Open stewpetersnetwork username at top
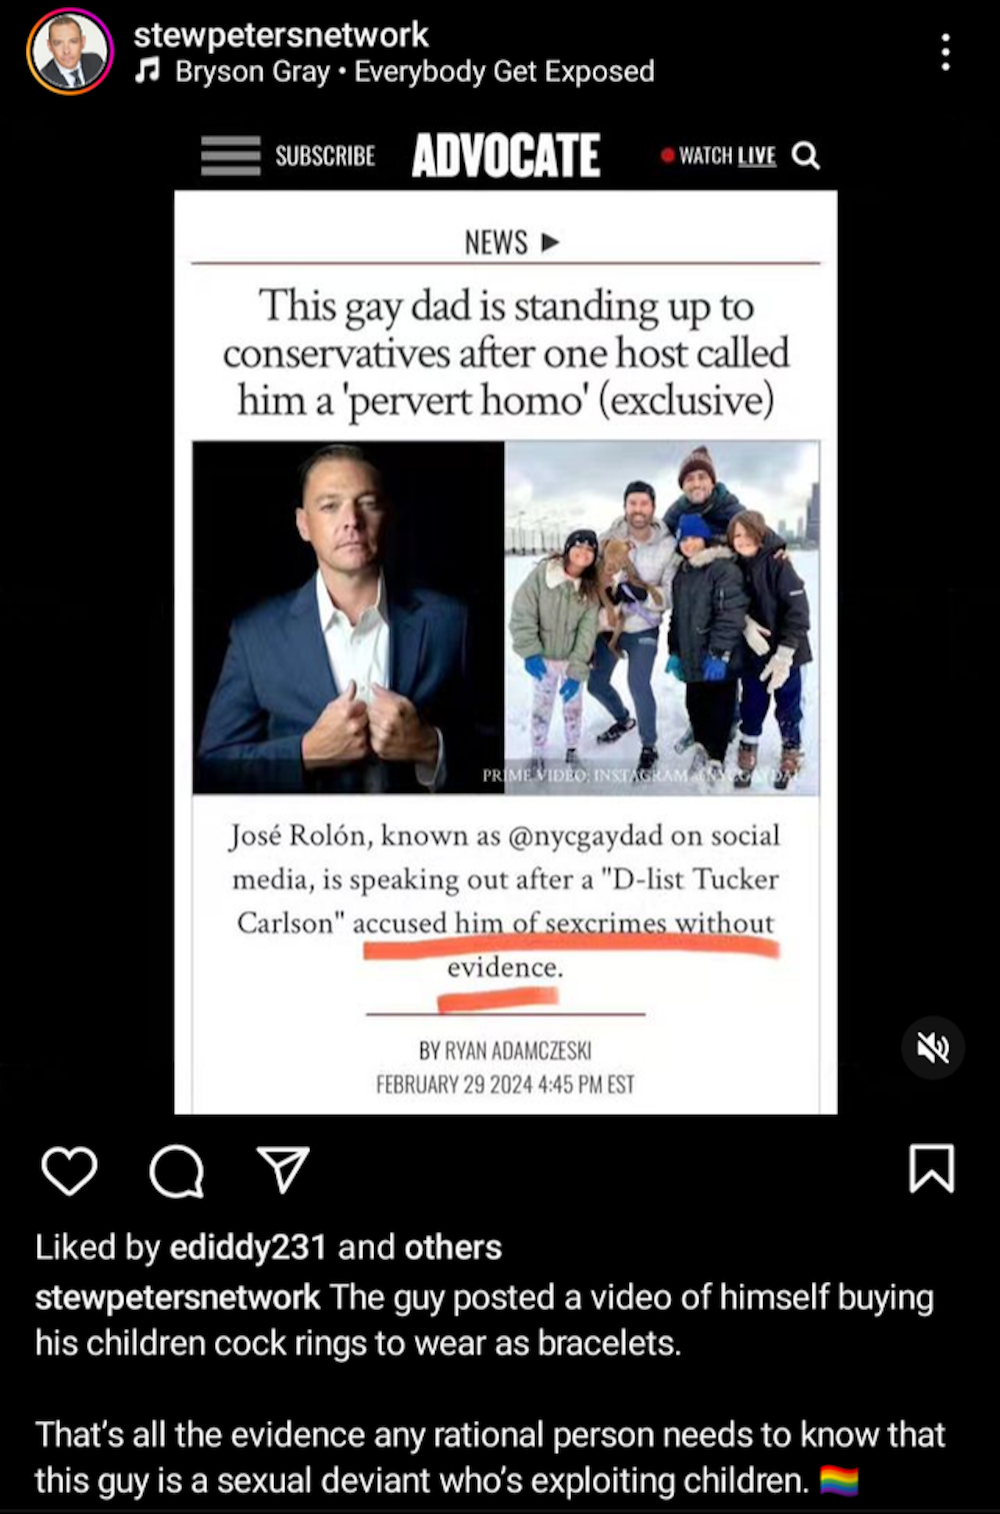1000x1514 pixels. coord(281,35)
